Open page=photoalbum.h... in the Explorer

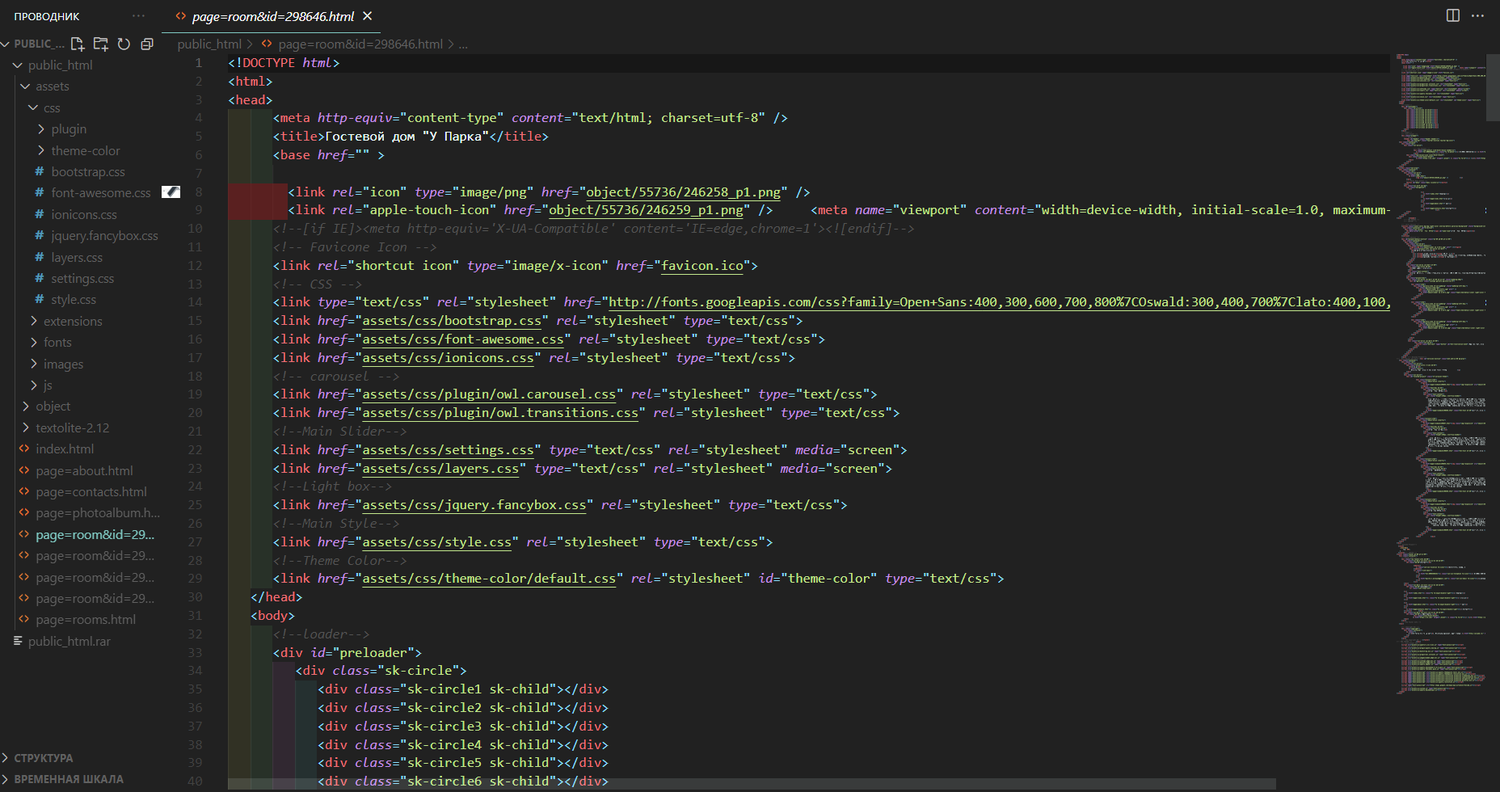click(x=98, y=513)
